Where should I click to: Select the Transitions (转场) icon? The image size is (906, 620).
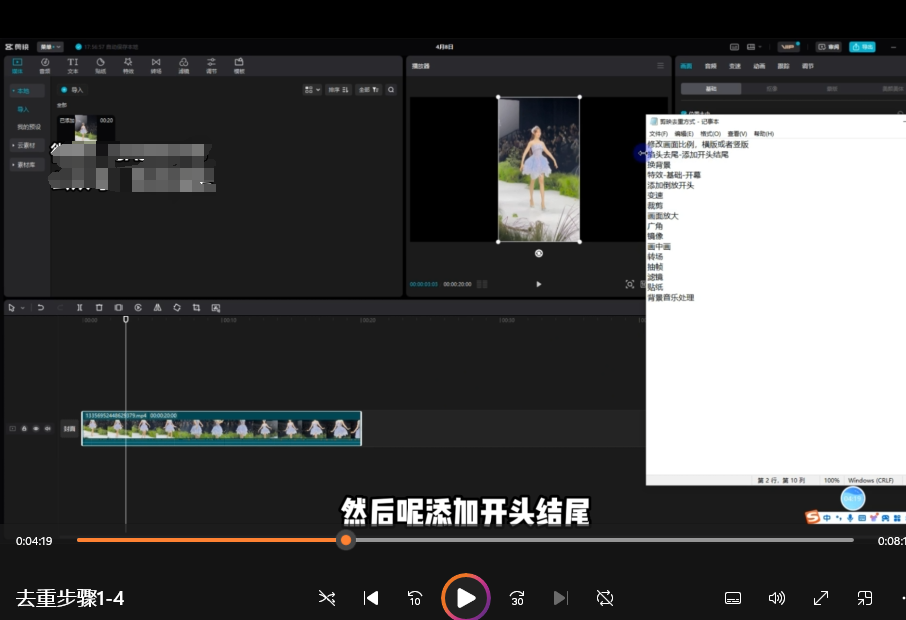(155, 66)
